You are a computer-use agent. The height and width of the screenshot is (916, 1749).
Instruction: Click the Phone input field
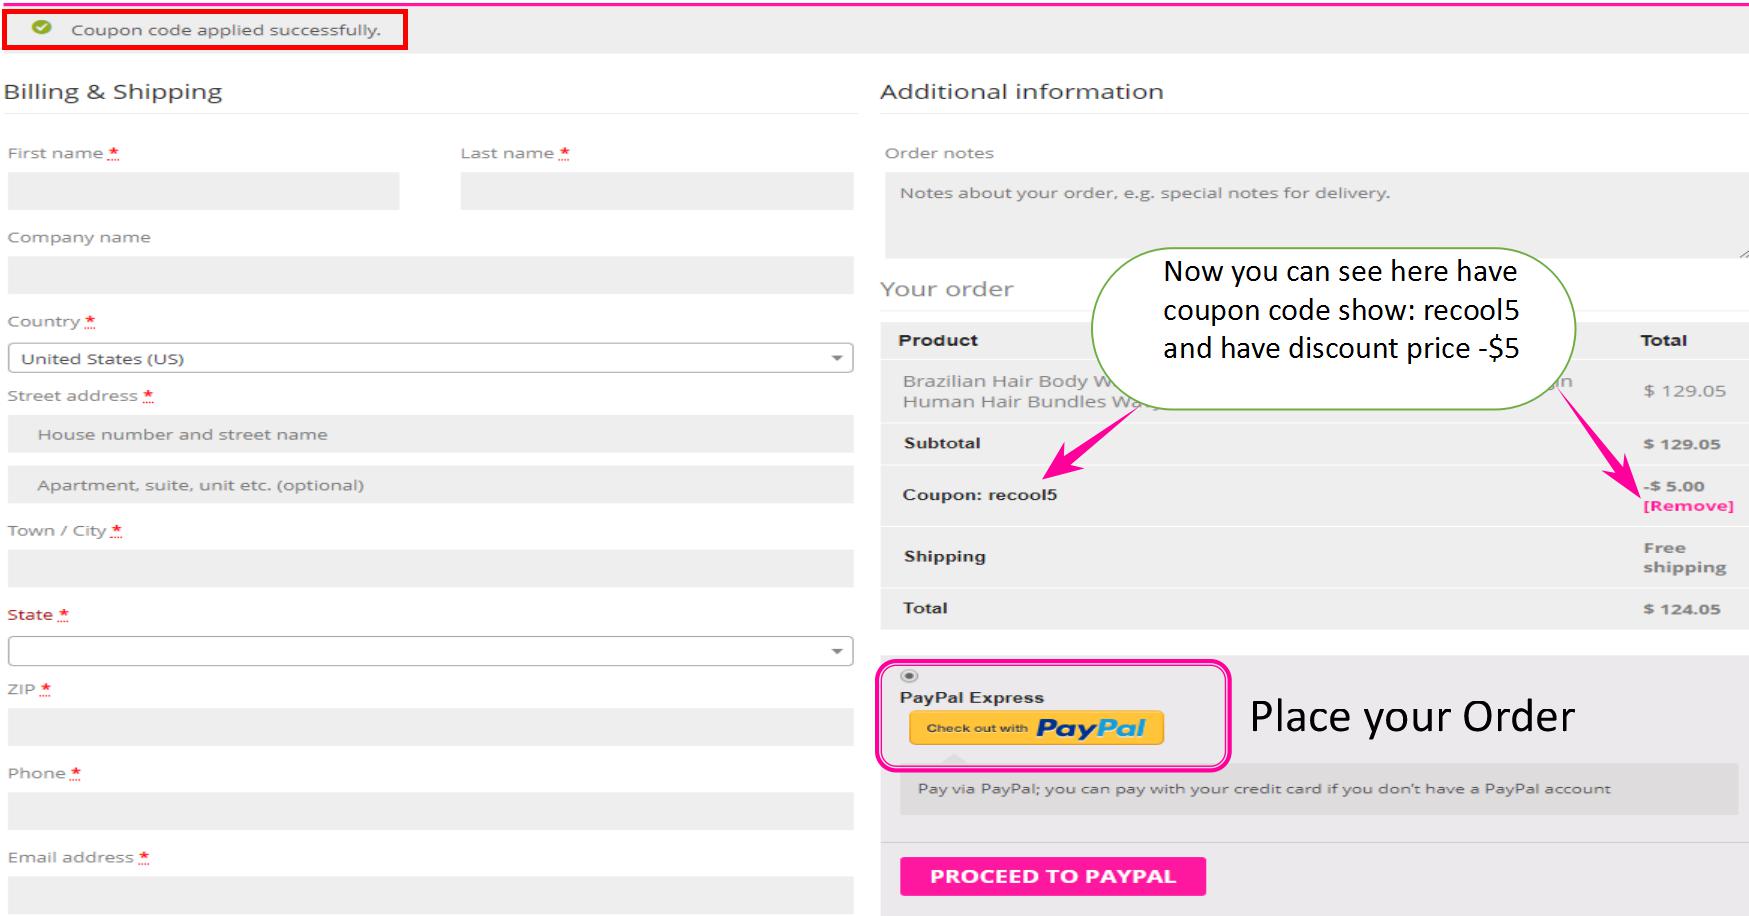[x=430, y=811]
